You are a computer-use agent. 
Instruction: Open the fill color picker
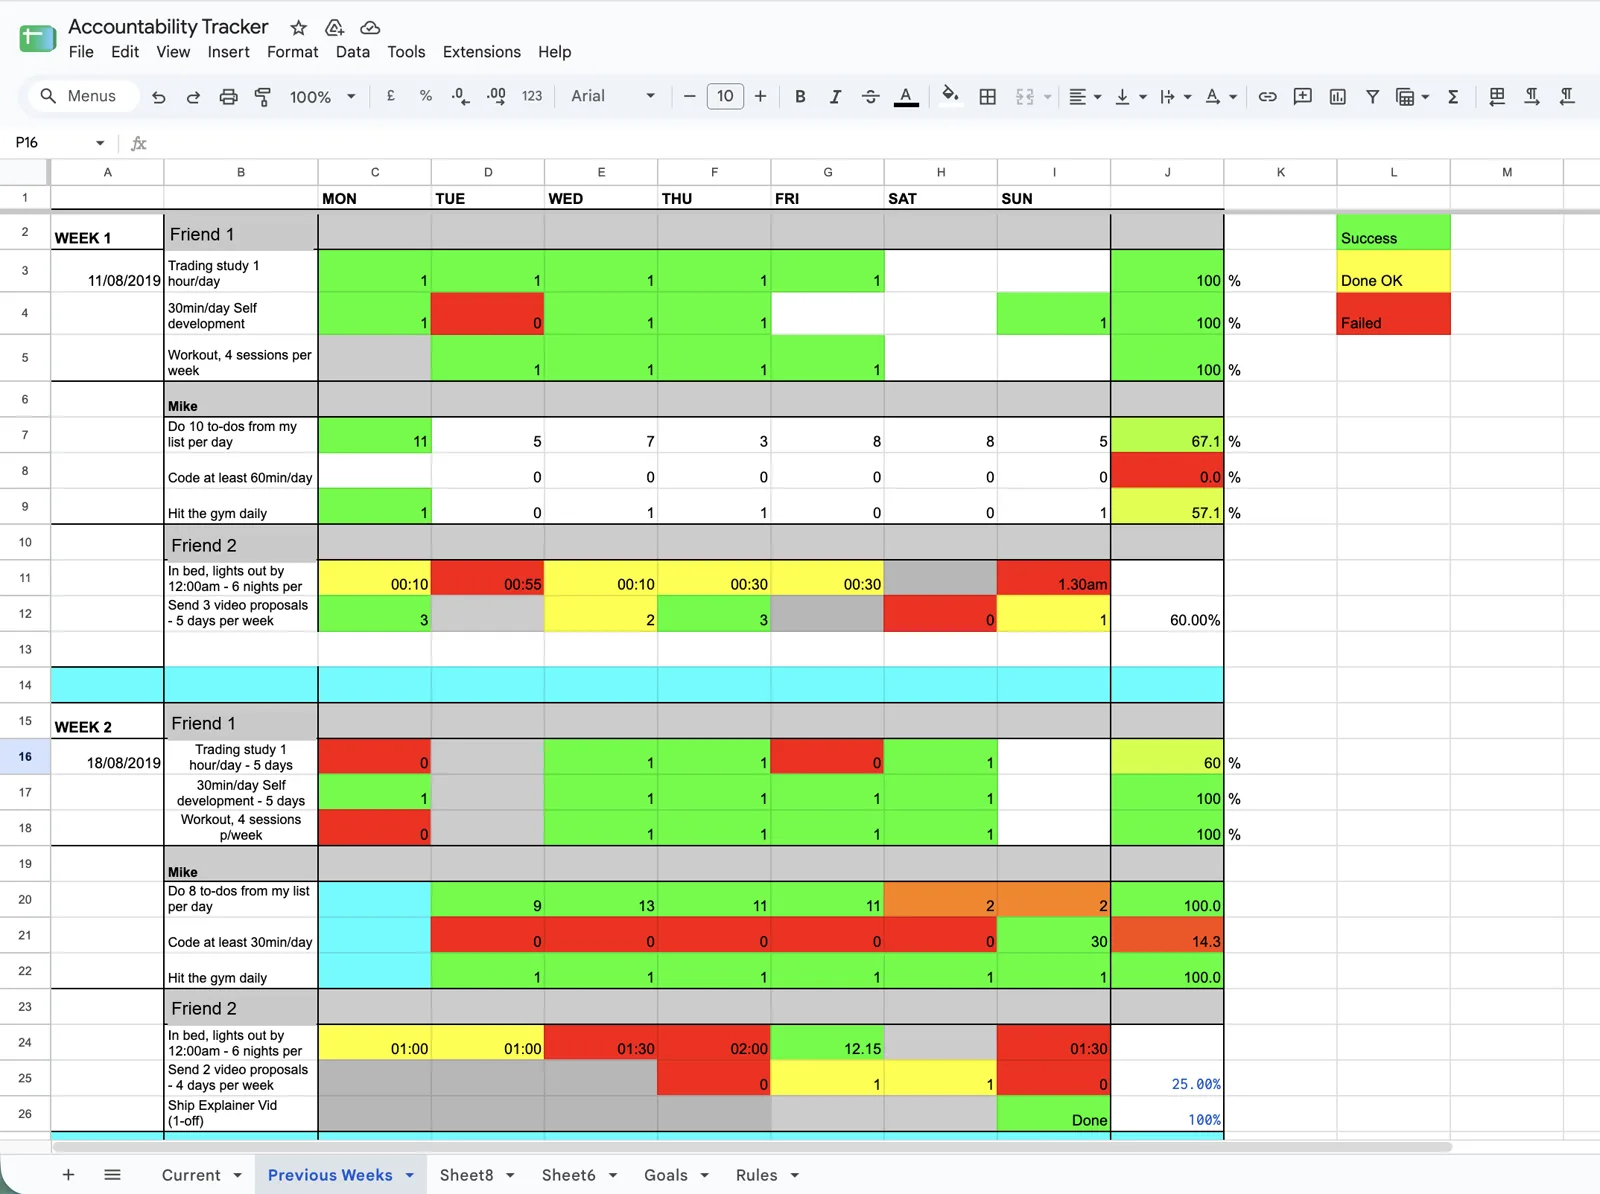(x=950, y=95)
